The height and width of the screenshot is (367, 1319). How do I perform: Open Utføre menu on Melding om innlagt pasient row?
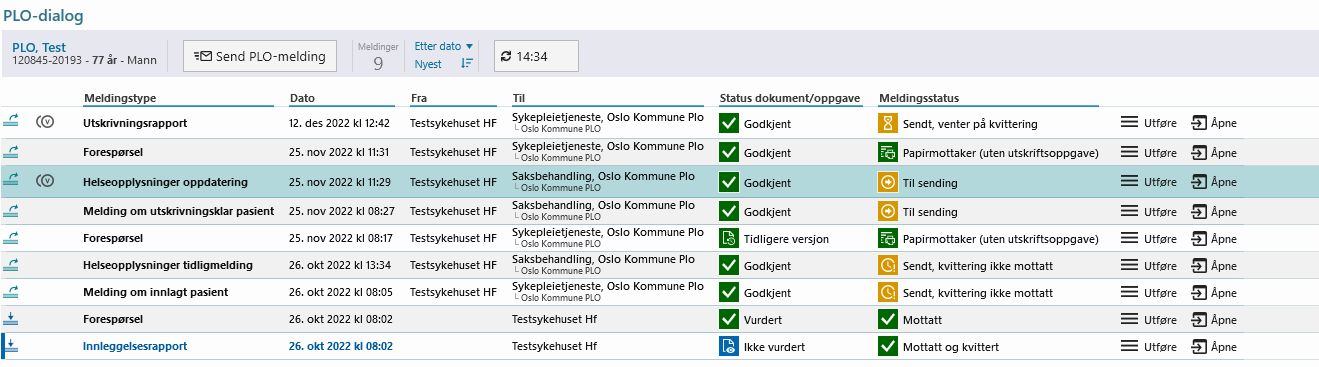(1148, 292)
